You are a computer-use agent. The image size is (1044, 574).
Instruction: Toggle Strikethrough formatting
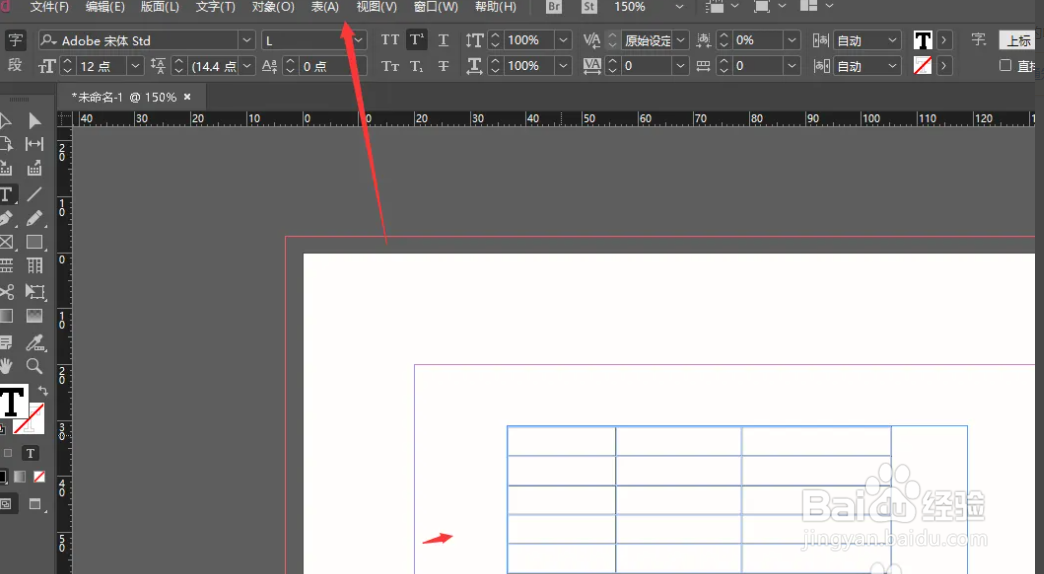click(443, 66)
